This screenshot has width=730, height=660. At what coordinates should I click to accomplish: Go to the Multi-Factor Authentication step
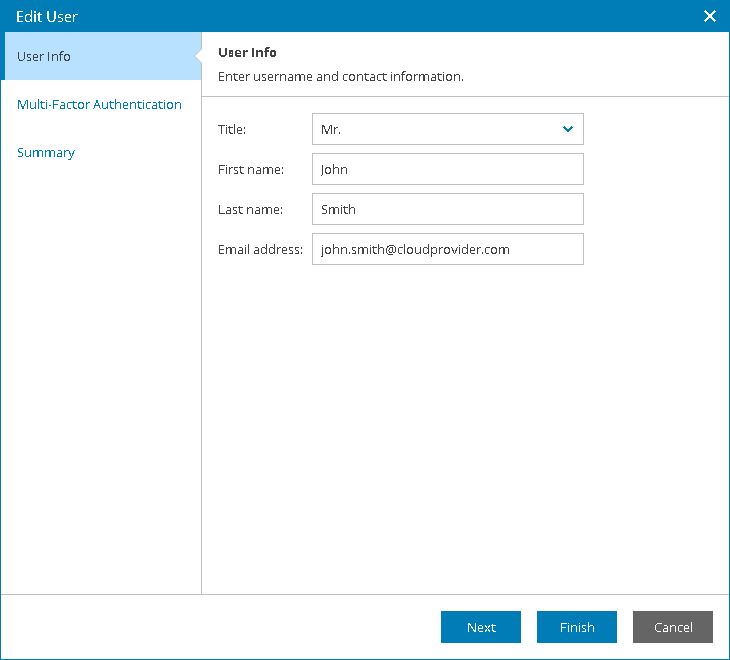point(99,104)
